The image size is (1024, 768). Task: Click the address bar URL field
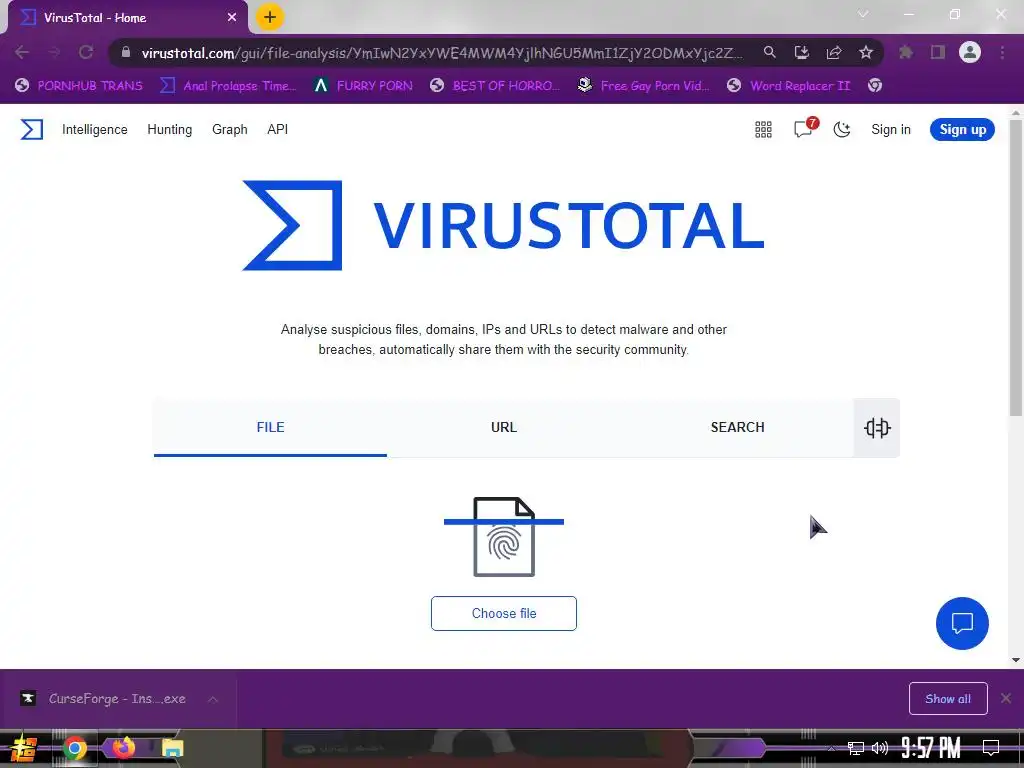(441, 53)
